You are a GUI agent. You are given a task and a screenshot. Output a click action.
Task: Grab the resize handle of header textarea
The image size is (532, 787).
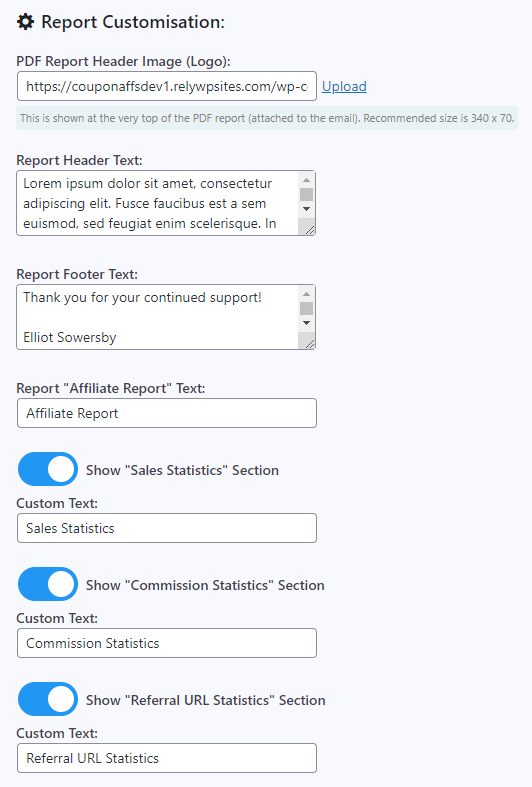point(310,230)
